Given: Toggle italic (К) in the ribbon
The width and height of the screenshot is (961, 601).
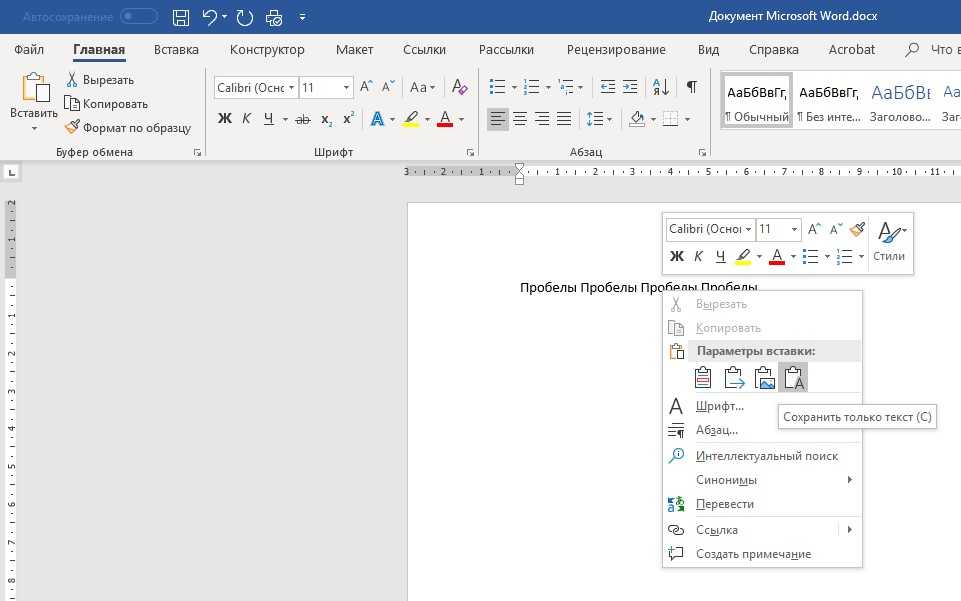Looking at the screenshot, I should click(246, 119).
